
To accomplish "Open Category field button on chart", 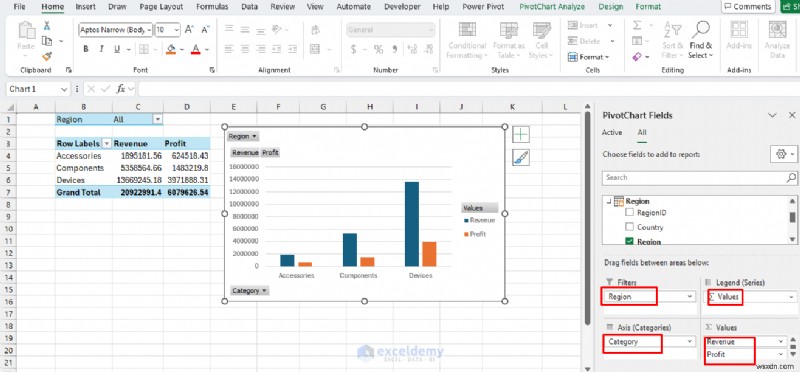I will (x=250, y=290).
